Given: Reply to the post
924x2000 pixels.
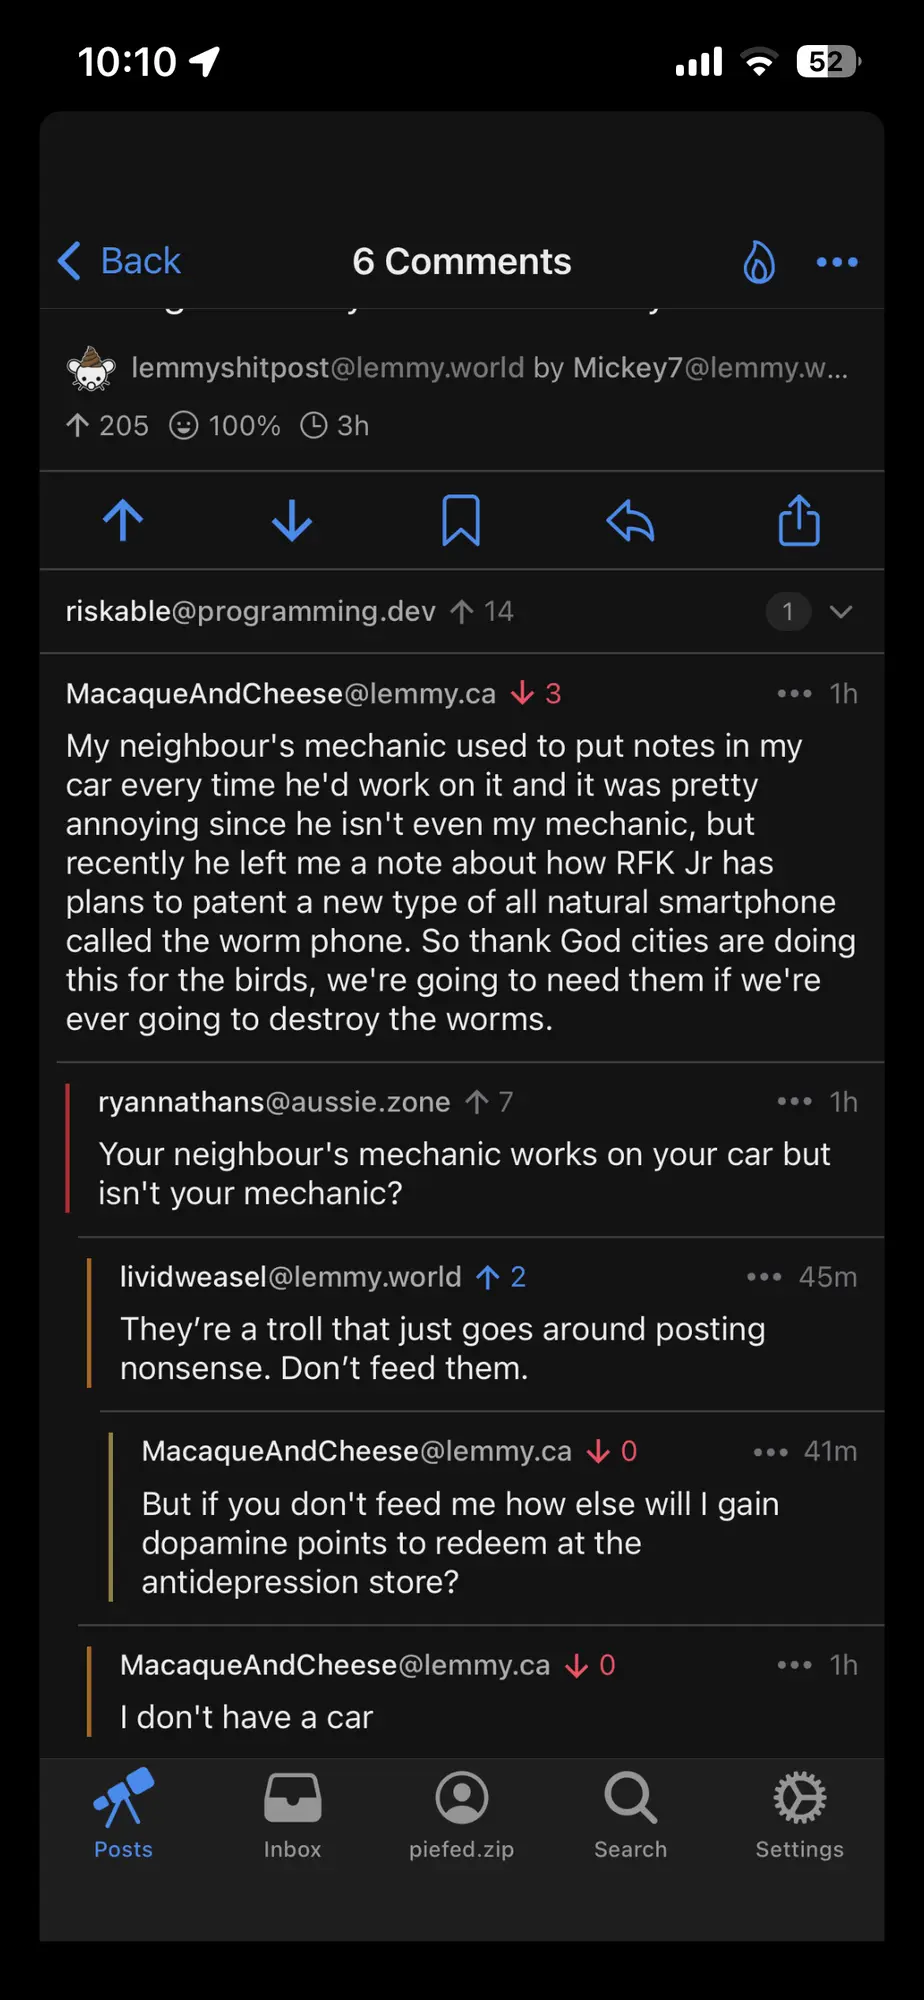Looking at the screenshot, I should (x=630, y=521).
